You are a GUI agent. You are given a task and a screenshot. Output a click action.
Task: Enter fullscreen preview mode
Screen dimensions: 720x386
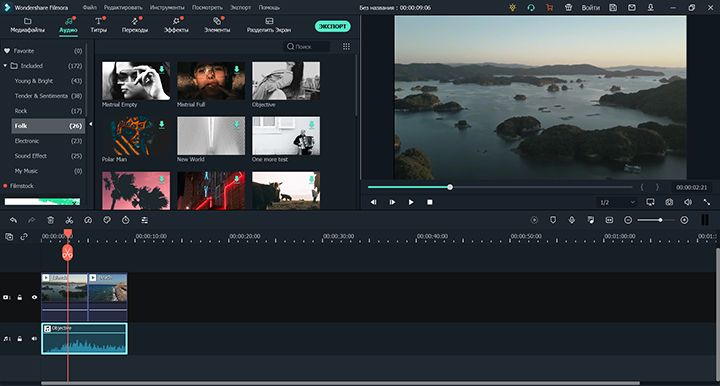707,202
